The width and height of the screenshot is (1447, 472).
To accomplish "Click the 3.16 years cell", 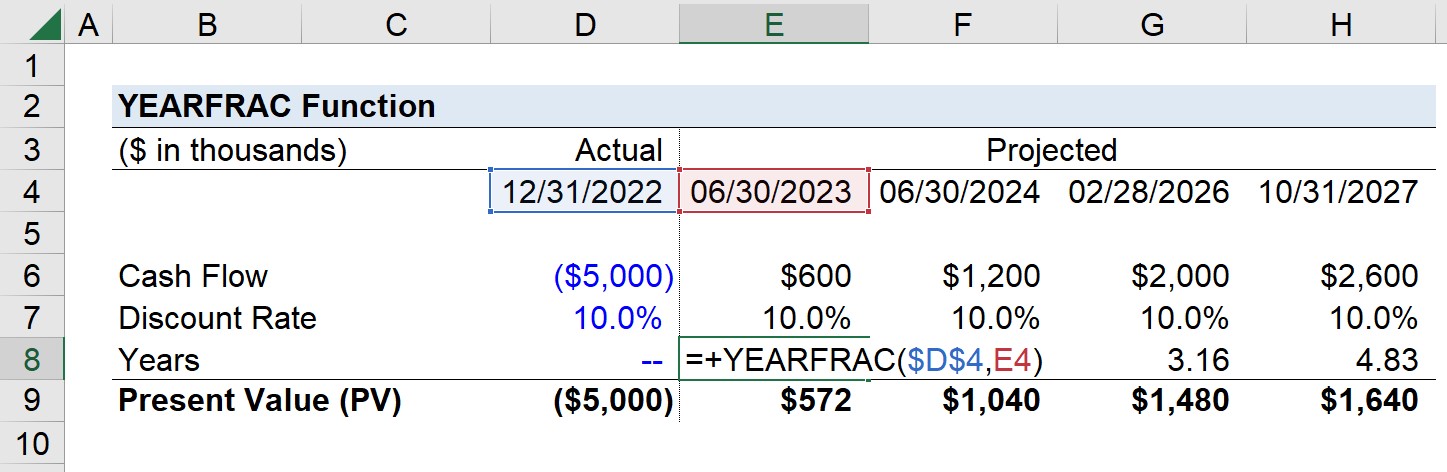I will click(x=1151, y=359).
